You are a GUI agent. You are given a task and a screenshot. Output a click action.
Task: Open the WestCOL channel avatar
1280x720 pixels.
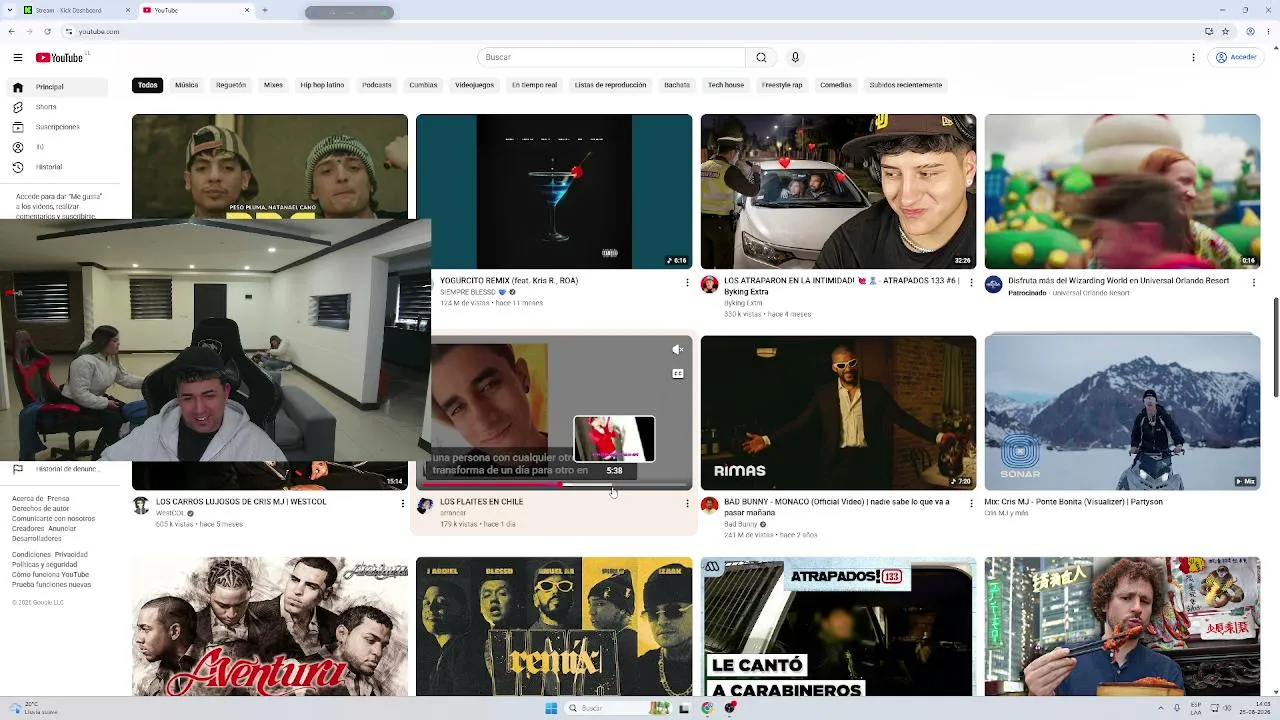point(141,506)
